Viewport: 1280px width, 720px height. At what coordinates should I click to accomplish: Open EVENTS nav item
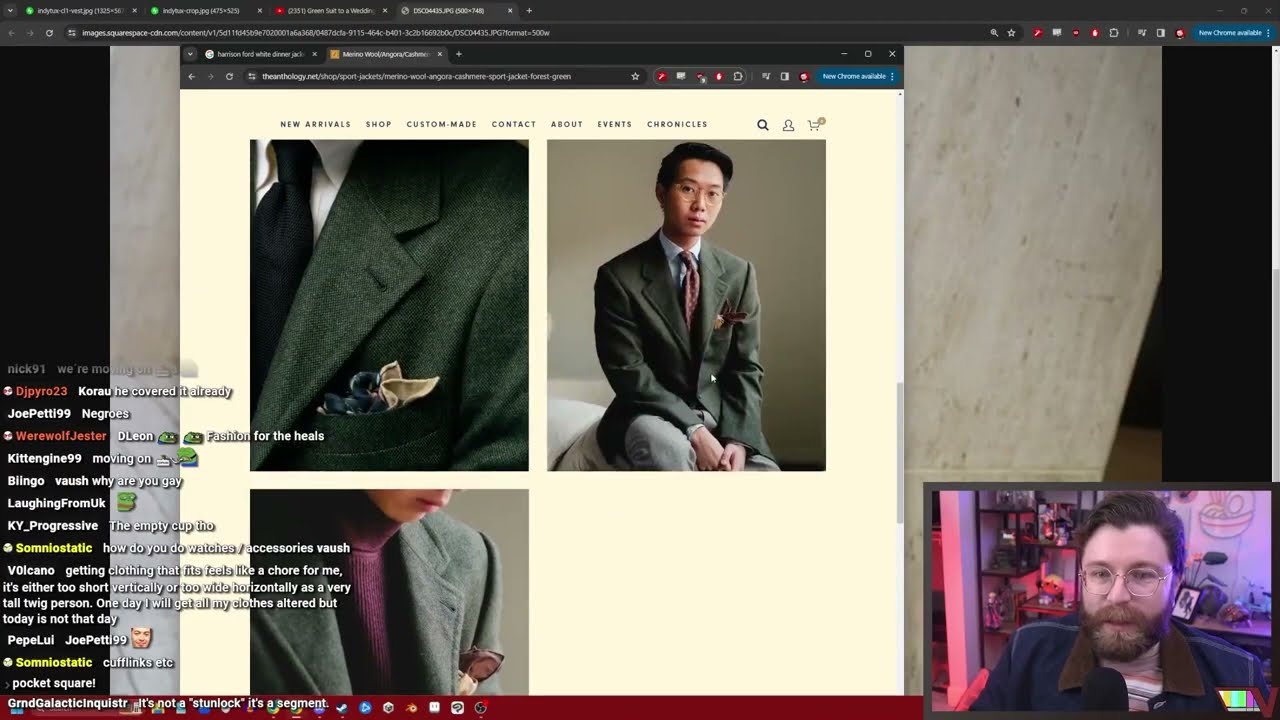pyautogui.click(x=615, y=125)
